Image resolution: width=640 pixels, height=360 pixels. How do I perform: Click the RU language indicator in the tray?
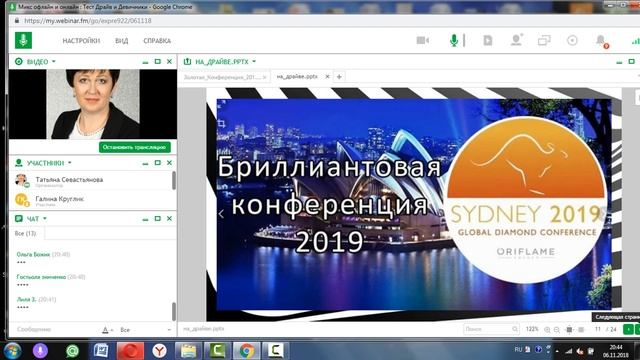[x=518, y=350]
